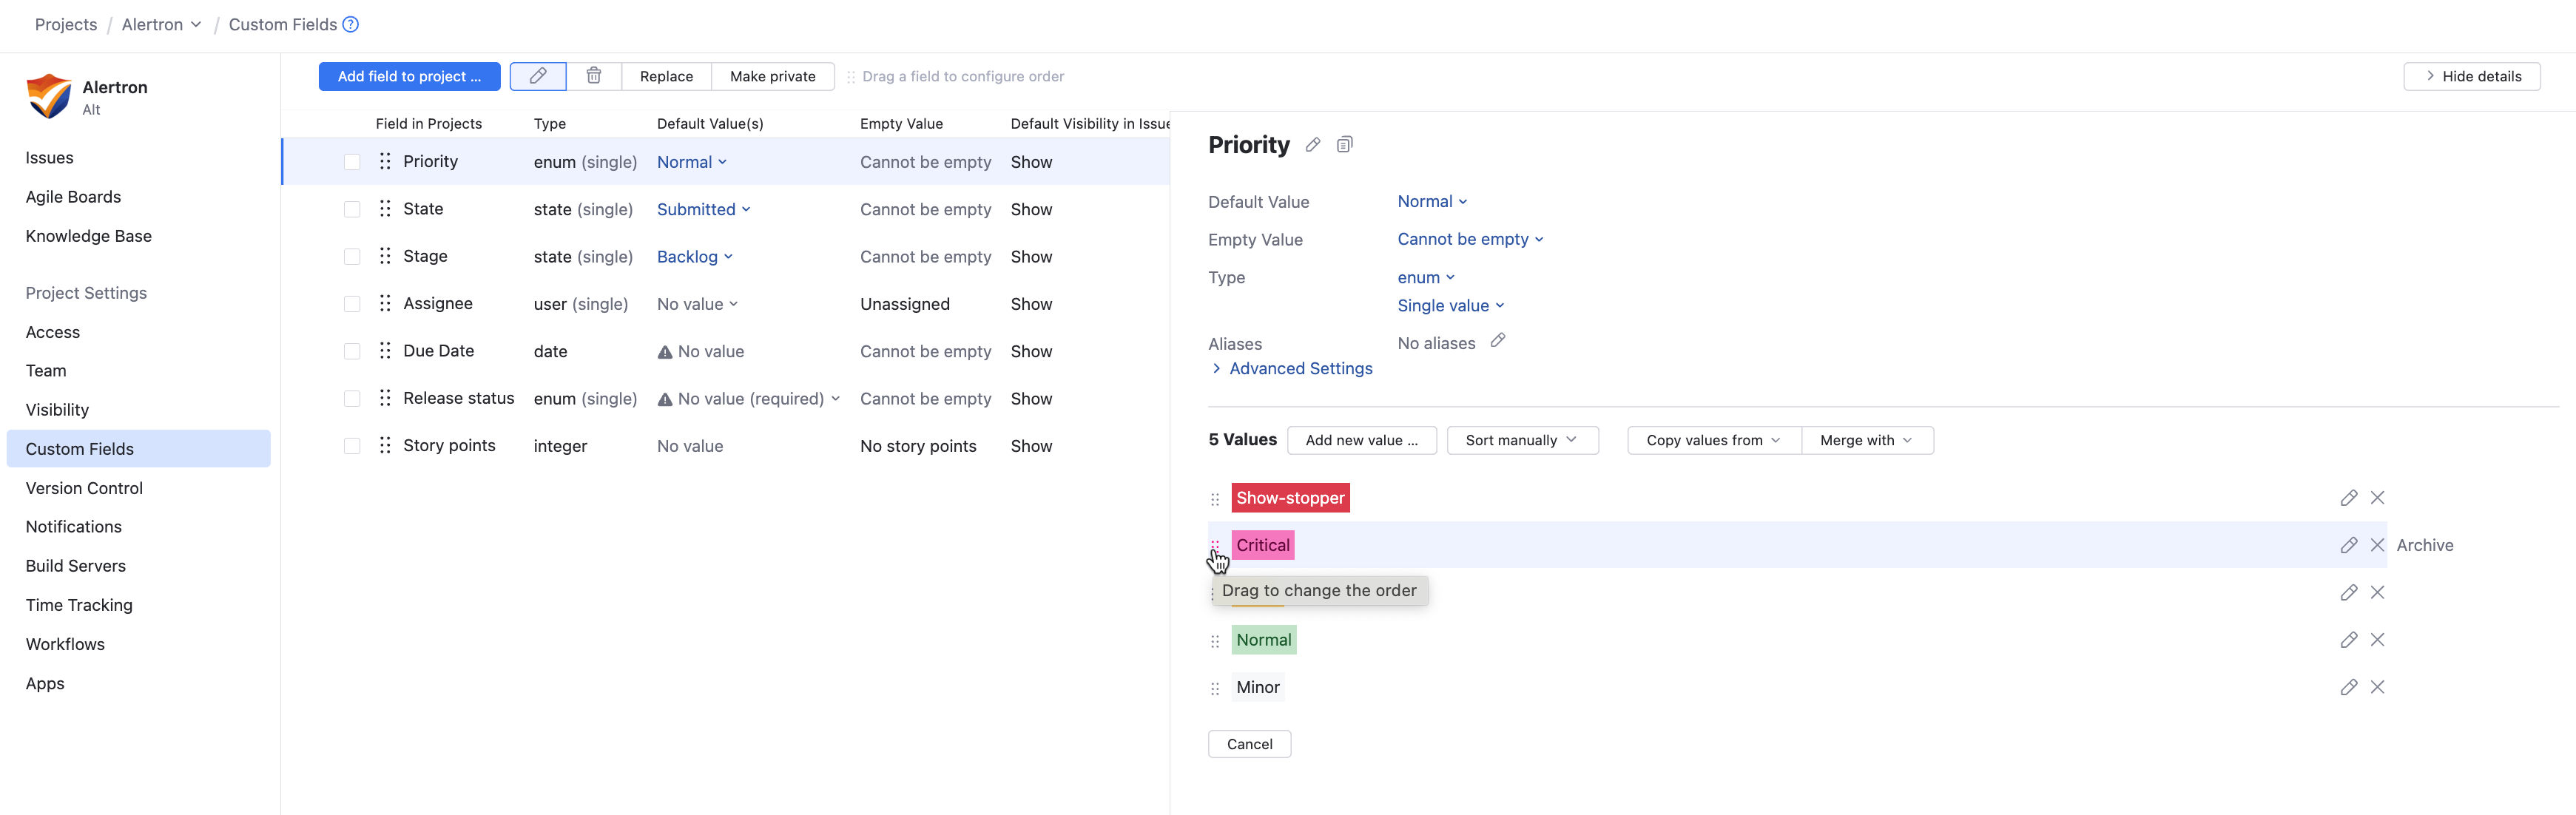Check the Priority field checkbox
This screenshot has width=2576, height=815.
click(352, 162)
